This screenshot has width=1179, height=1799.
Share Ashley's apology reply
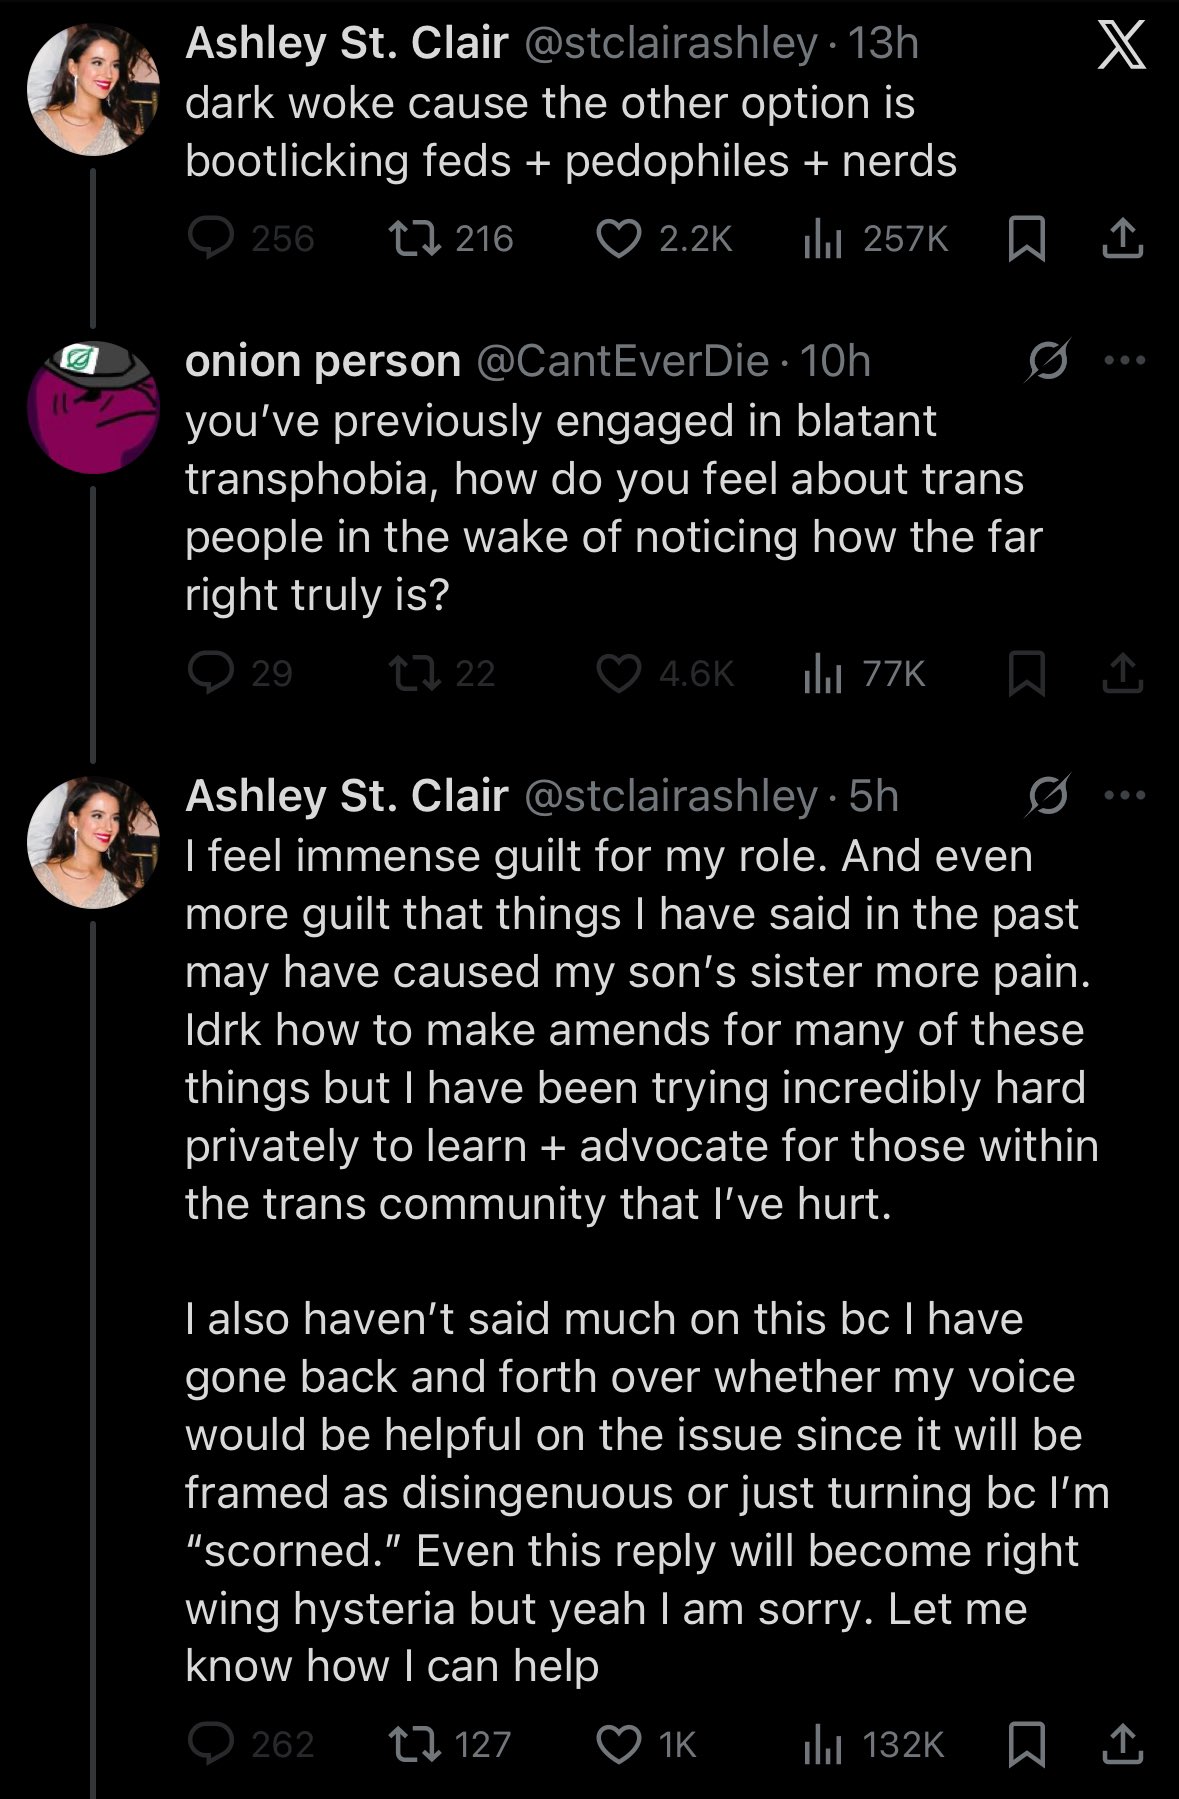pyautogui.click(x=1122, y=1744)
